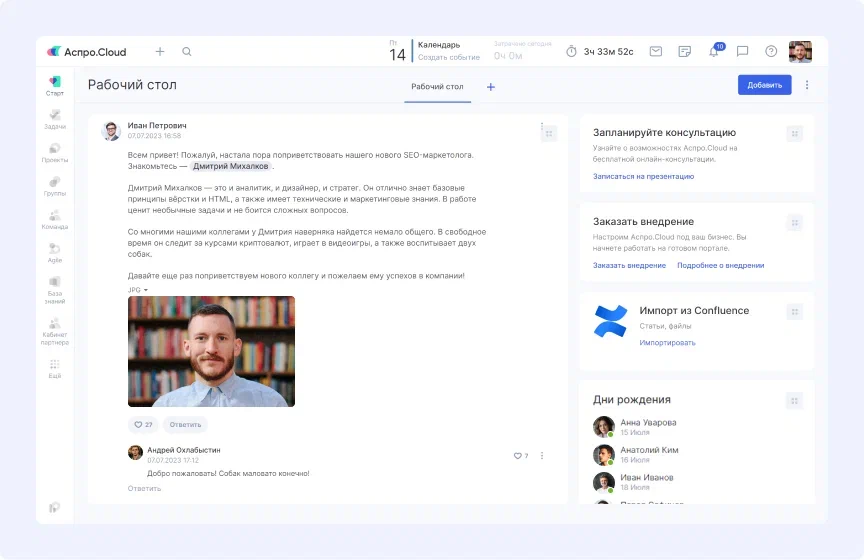Click the Дмитрий Михалков mention tag
864x560 pixels.
[x=230, y=166]
